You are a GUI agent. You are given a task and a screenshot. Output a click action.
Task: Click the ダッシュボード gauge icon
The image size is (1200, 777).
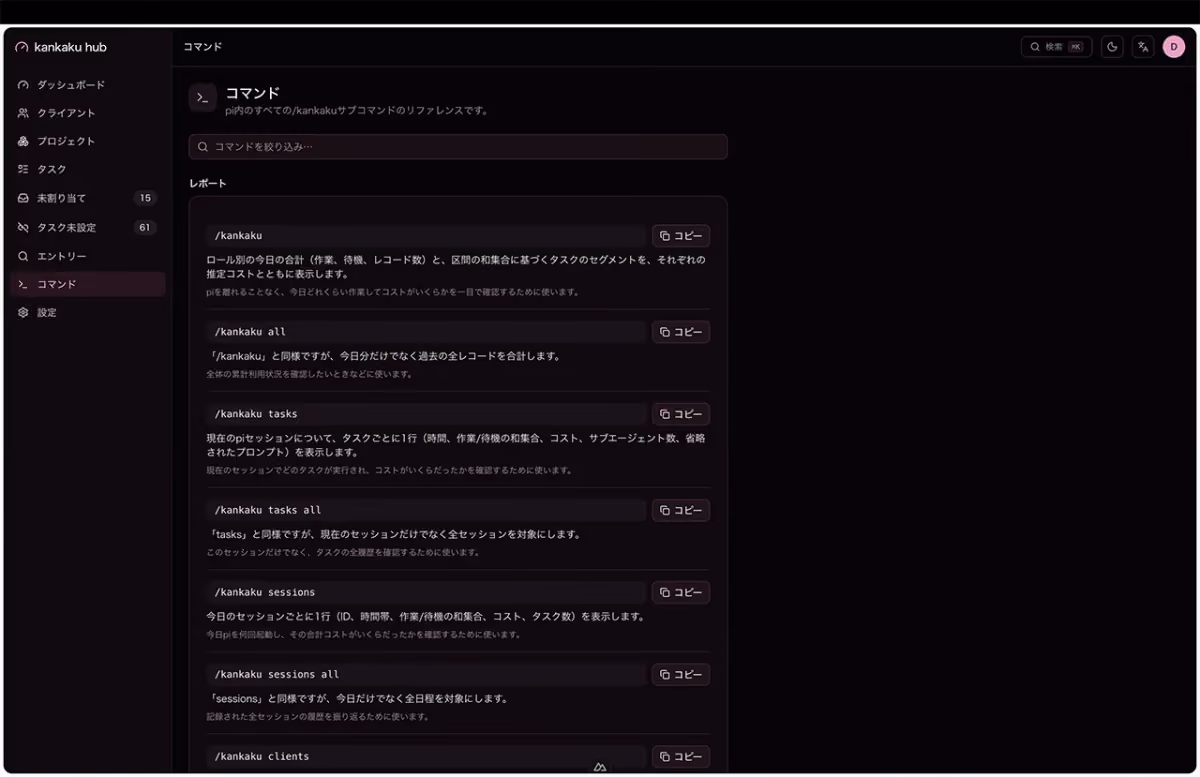[x=23, y=85]
